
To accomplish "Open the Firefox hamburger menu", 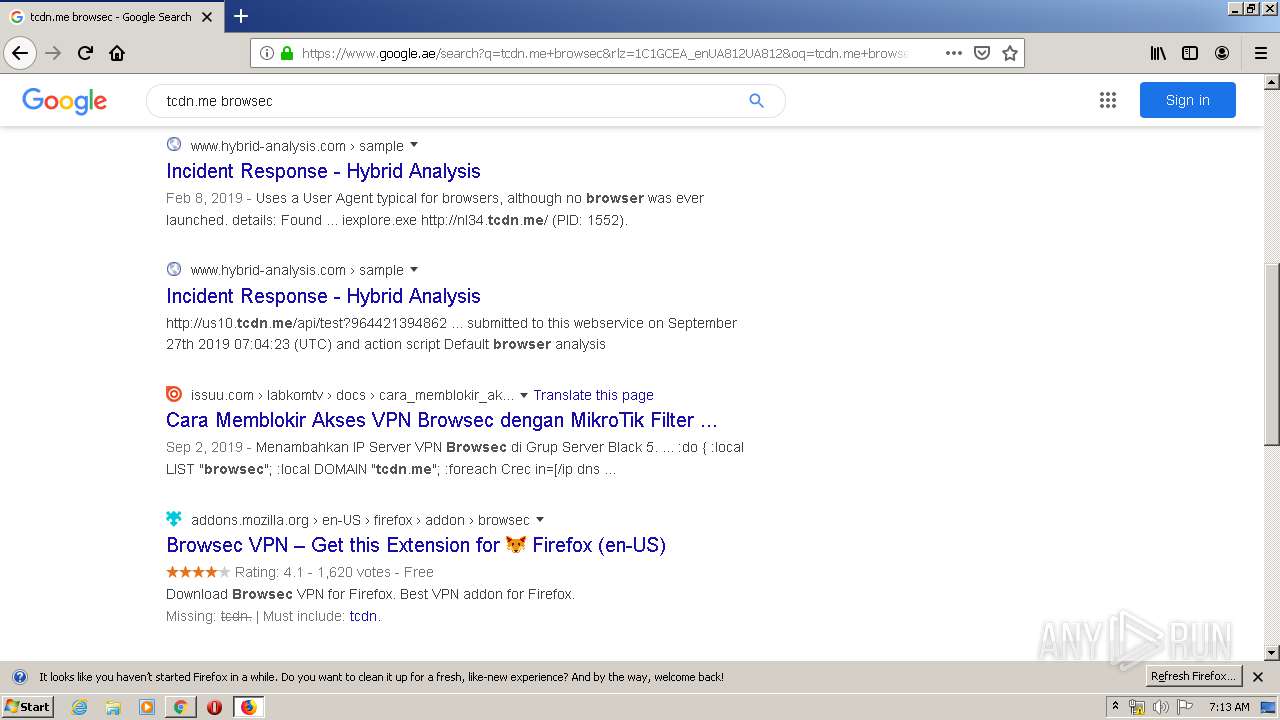I will point(1261,53).
